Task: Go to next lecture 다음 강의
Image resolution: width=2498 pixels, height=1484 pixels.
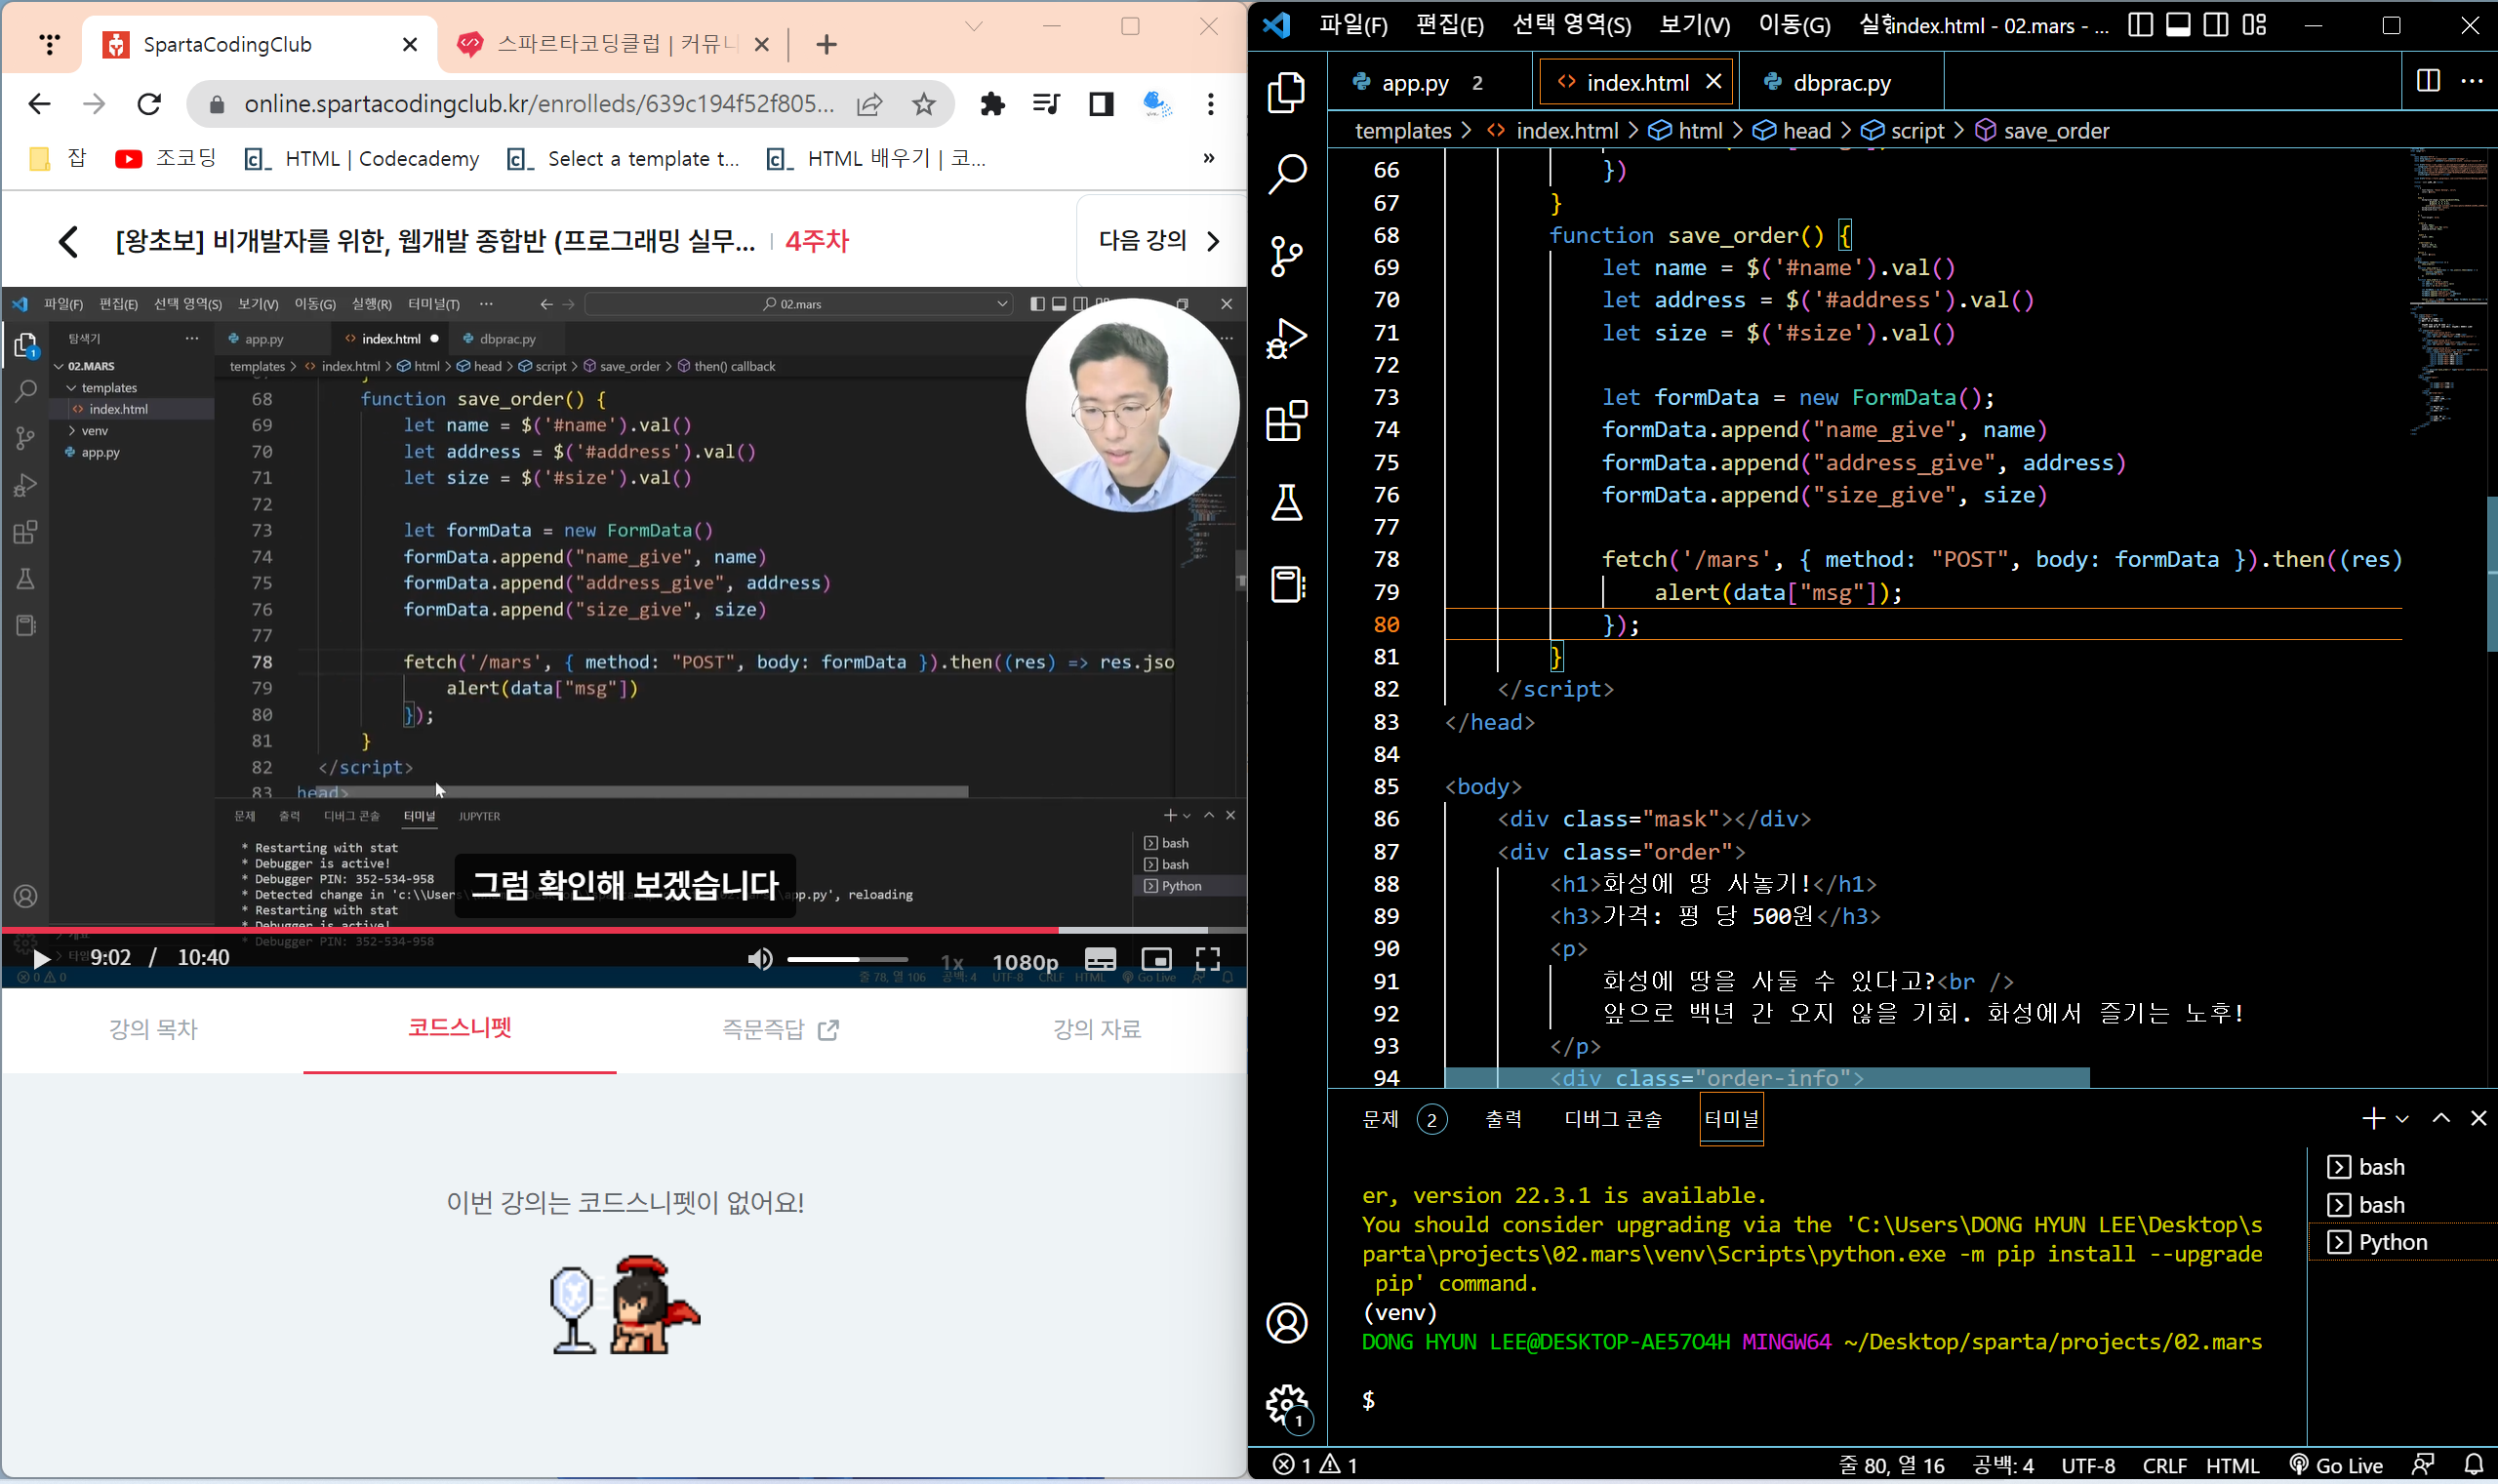Action: (1159, 241)
